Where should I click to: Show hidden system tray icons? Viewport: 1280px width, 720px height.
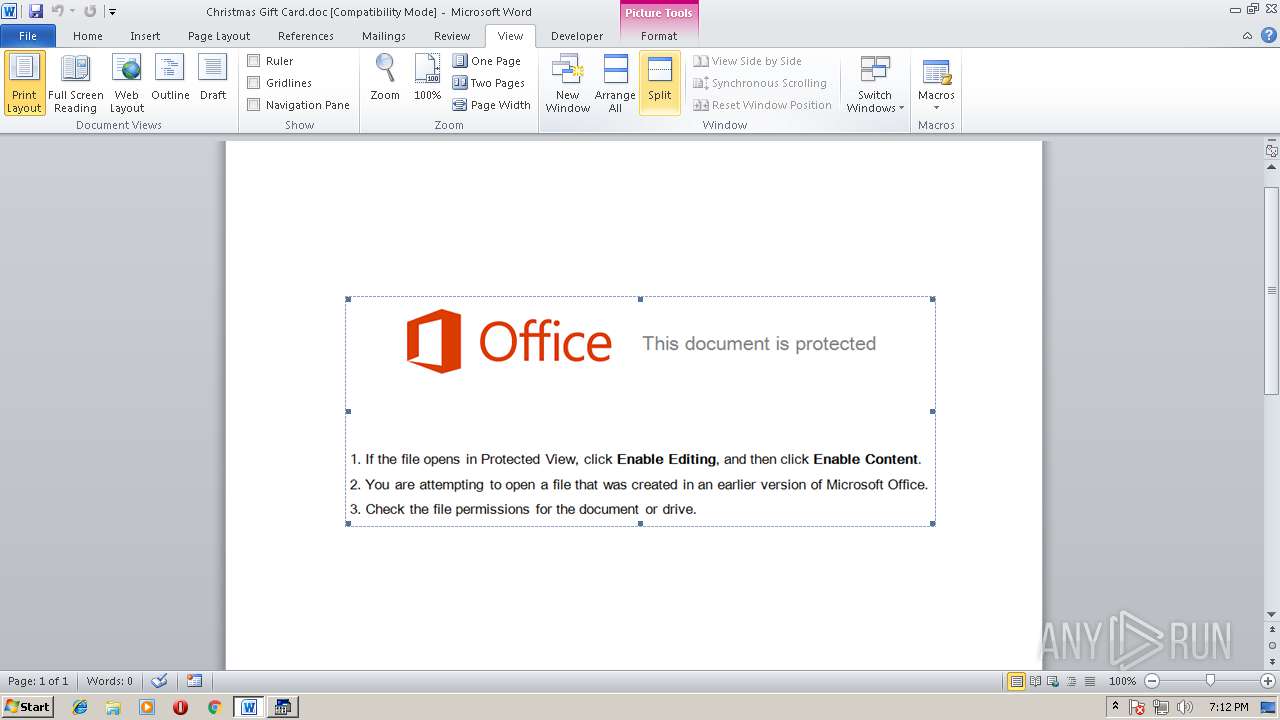pos(1116,706)
